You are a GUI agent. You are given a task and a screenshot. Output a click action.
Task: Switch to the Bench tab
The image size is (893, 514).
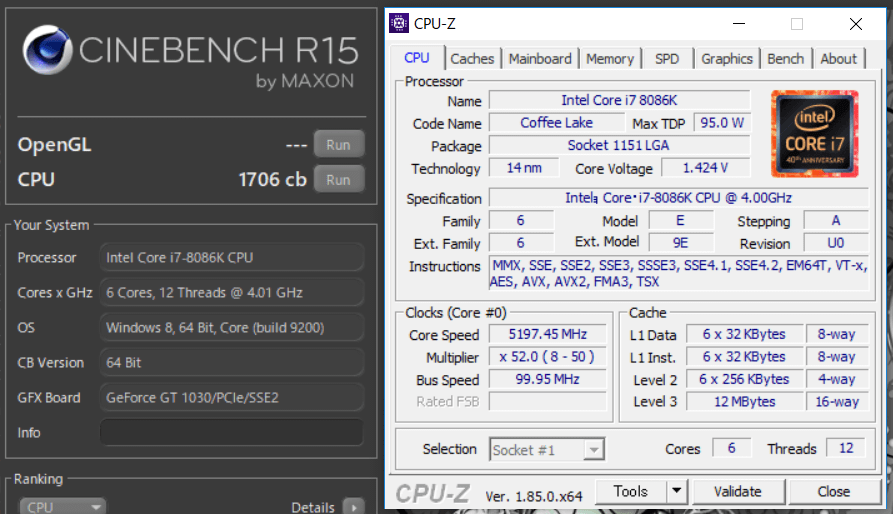pos(785,59)
